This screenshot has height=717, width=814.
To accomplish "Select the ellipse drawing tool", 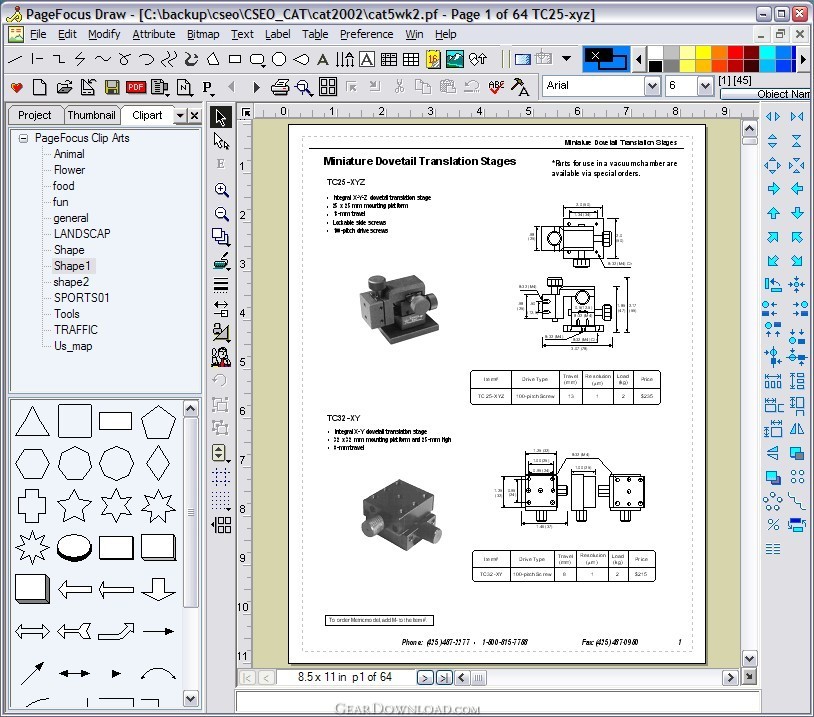I will click(279, 59).
